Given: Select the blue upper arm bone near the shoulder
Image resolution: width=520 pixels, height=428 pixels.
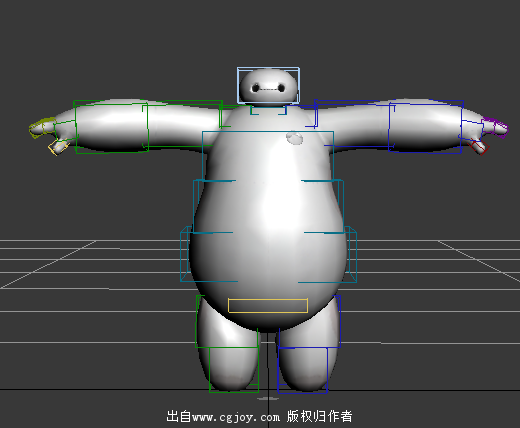Looking at the screenshot, I should point(354,123).
